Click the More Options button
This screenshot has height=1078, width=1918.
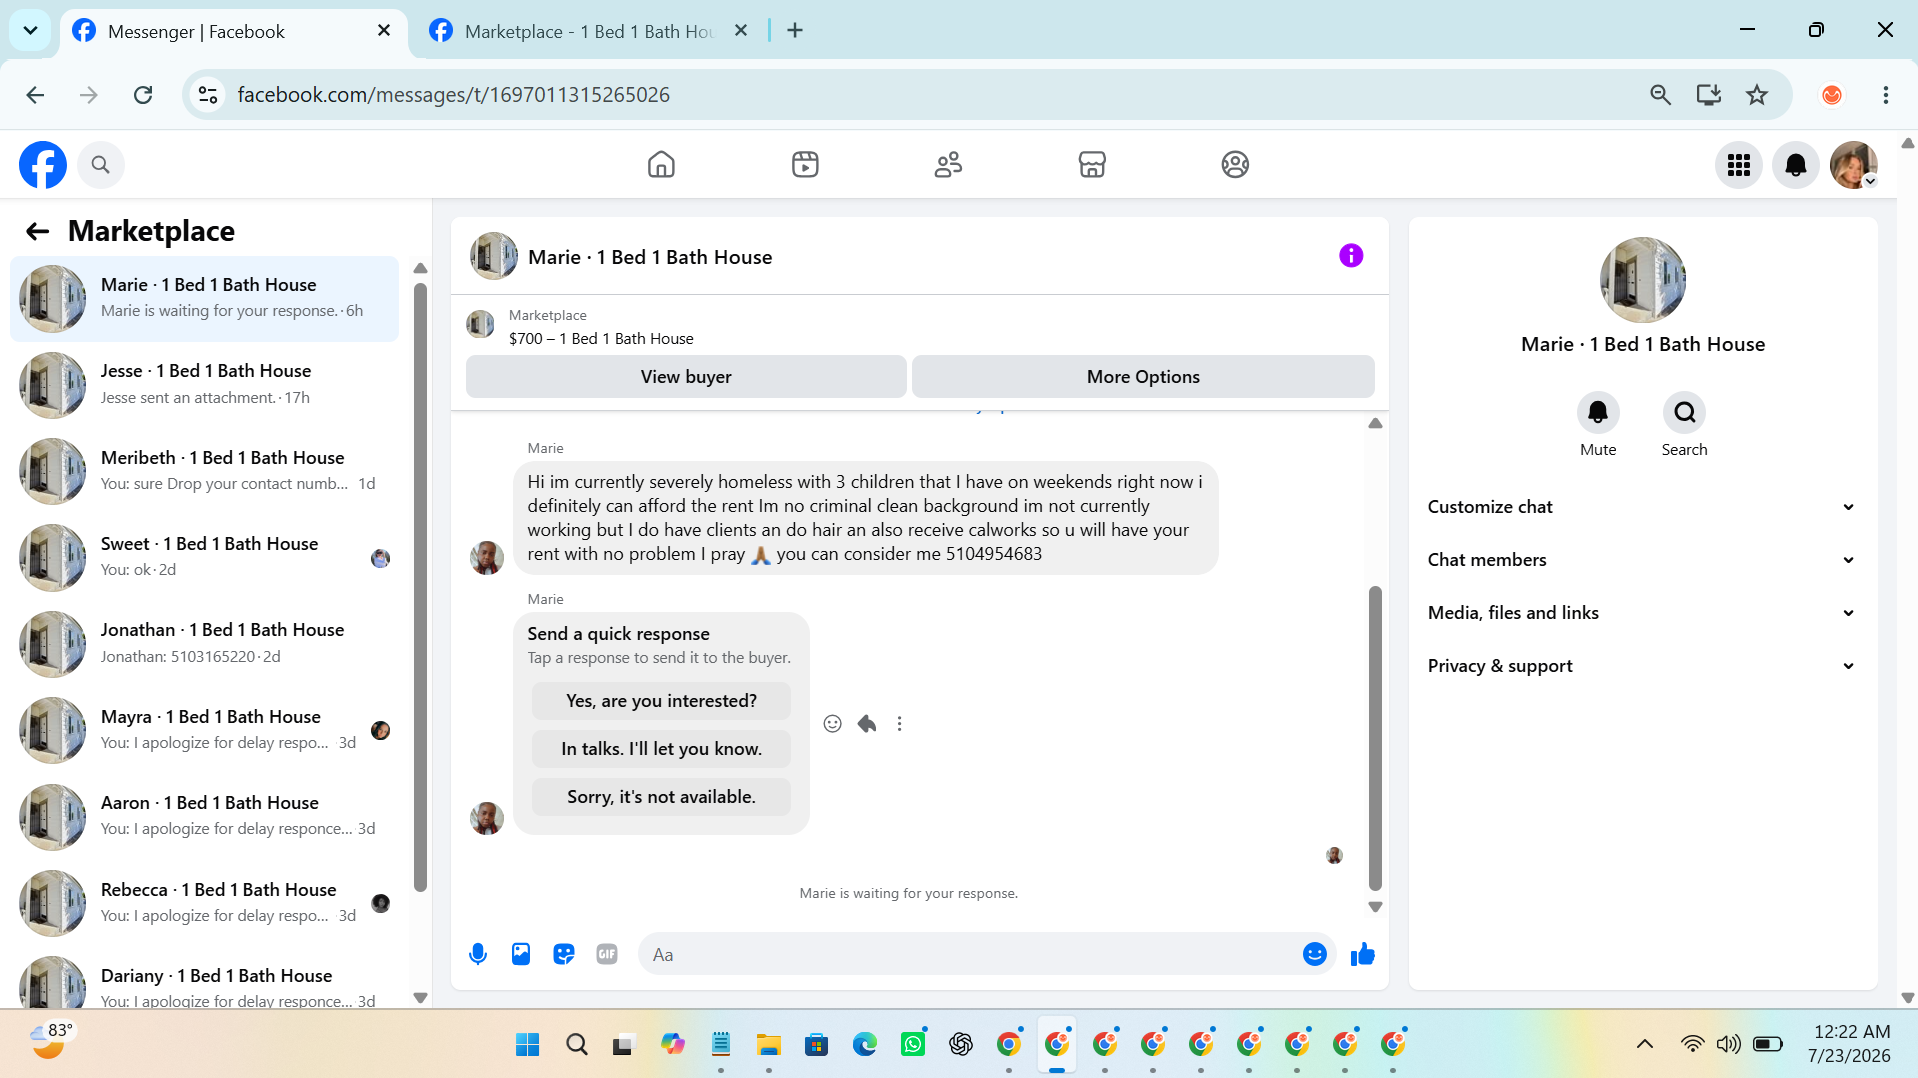pos(1143,377)
